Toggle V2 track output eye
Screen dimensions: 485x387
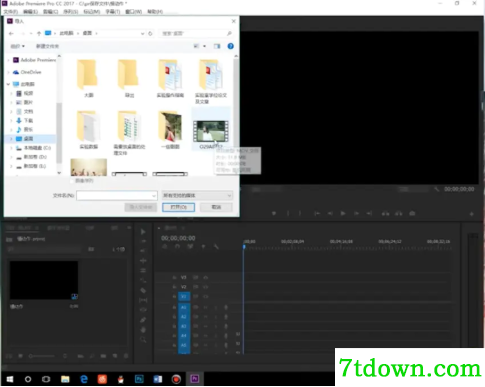coord(206,287)
